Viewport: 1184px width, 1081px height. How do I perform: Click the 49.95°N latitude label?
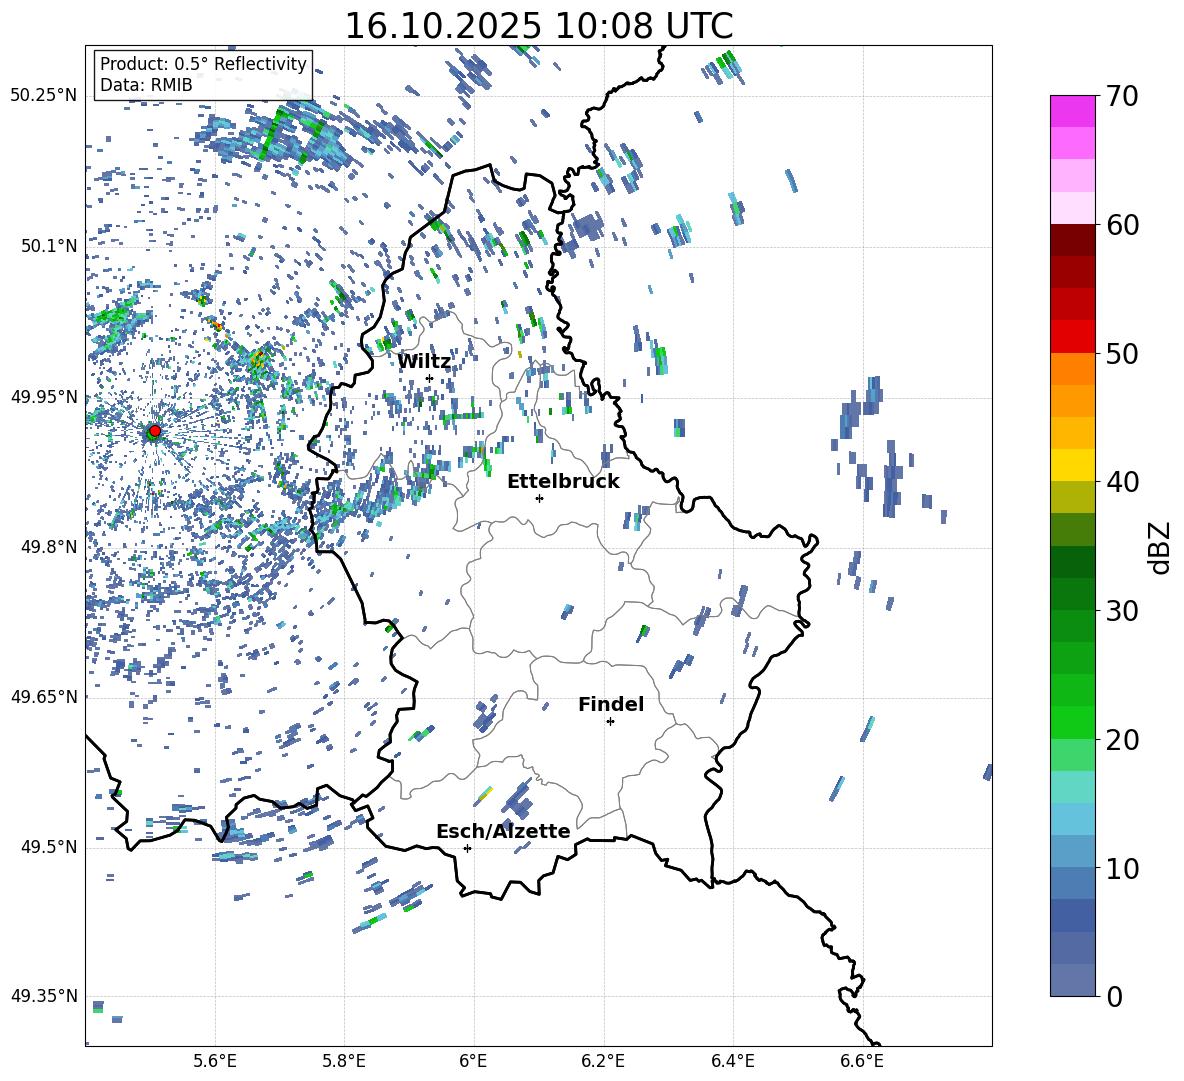pos(44,397)
